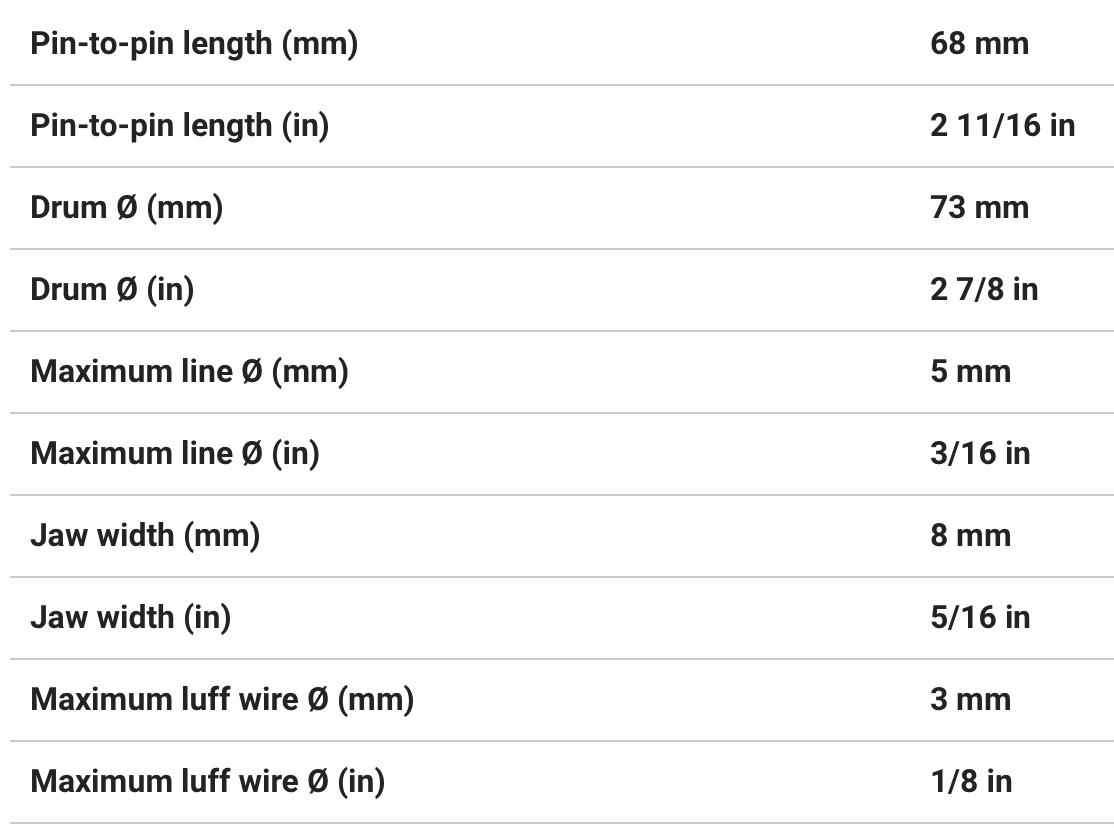The width and height of the screenshot is (1114, 828).
Task: Click the "Jaw width (in)" label
Action: (131, 618)
